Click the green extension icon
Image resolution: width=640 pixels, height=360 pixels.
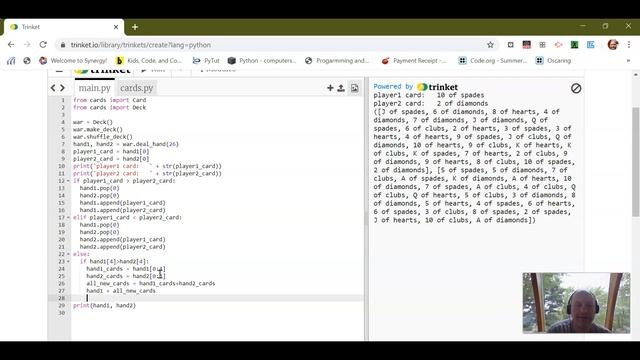click(574, 45)
